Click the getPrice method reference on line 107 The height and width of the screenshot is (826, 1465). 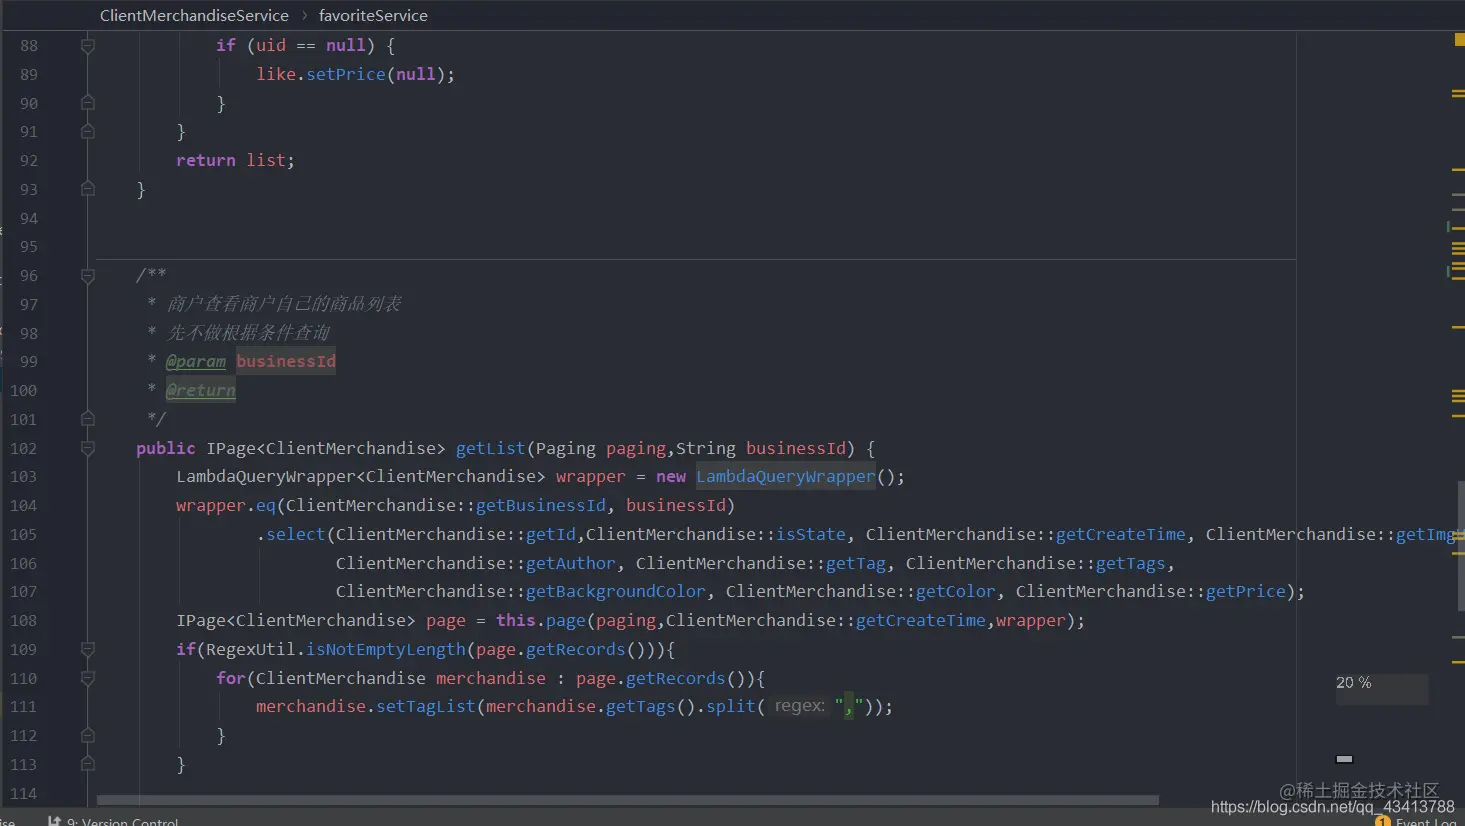click(x=1246, y=591)
